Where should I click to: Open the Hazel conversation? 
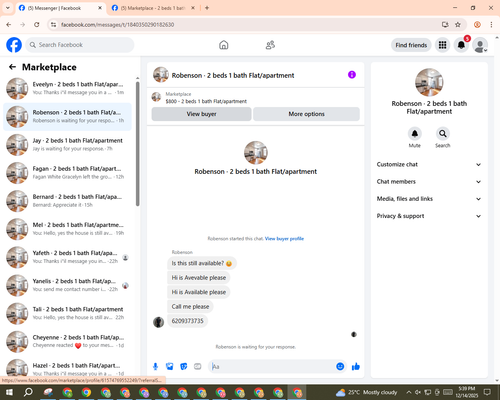(x=67, y=368)
